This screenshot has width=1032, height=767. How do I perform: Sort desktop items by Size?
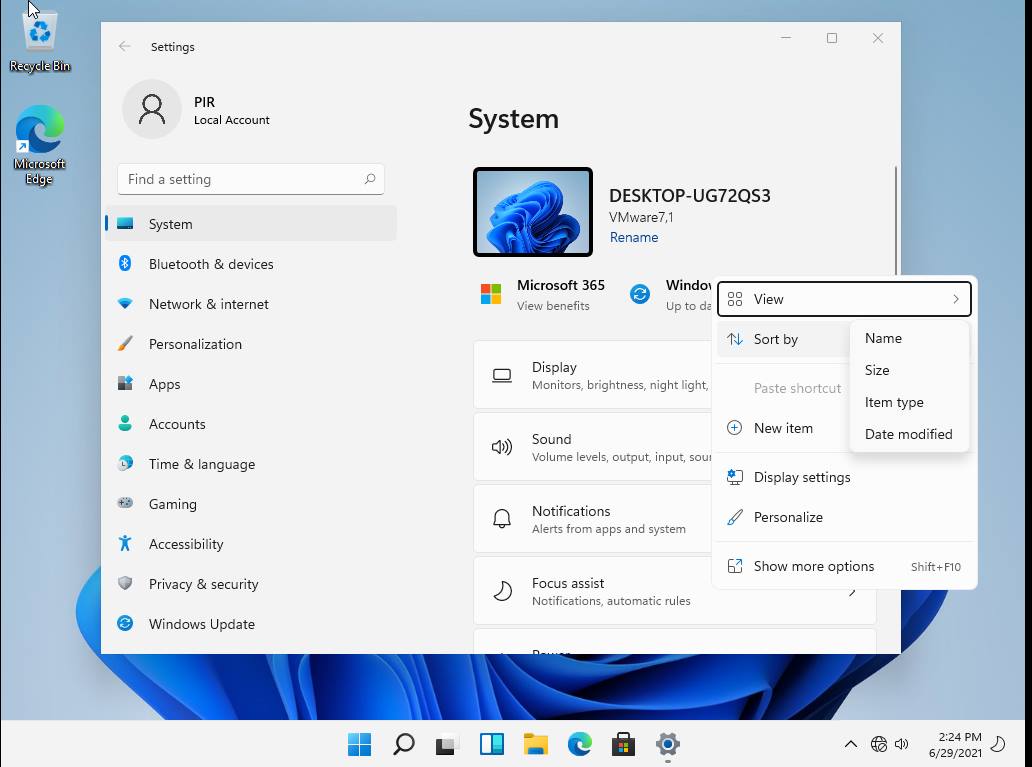click(910, 370)
